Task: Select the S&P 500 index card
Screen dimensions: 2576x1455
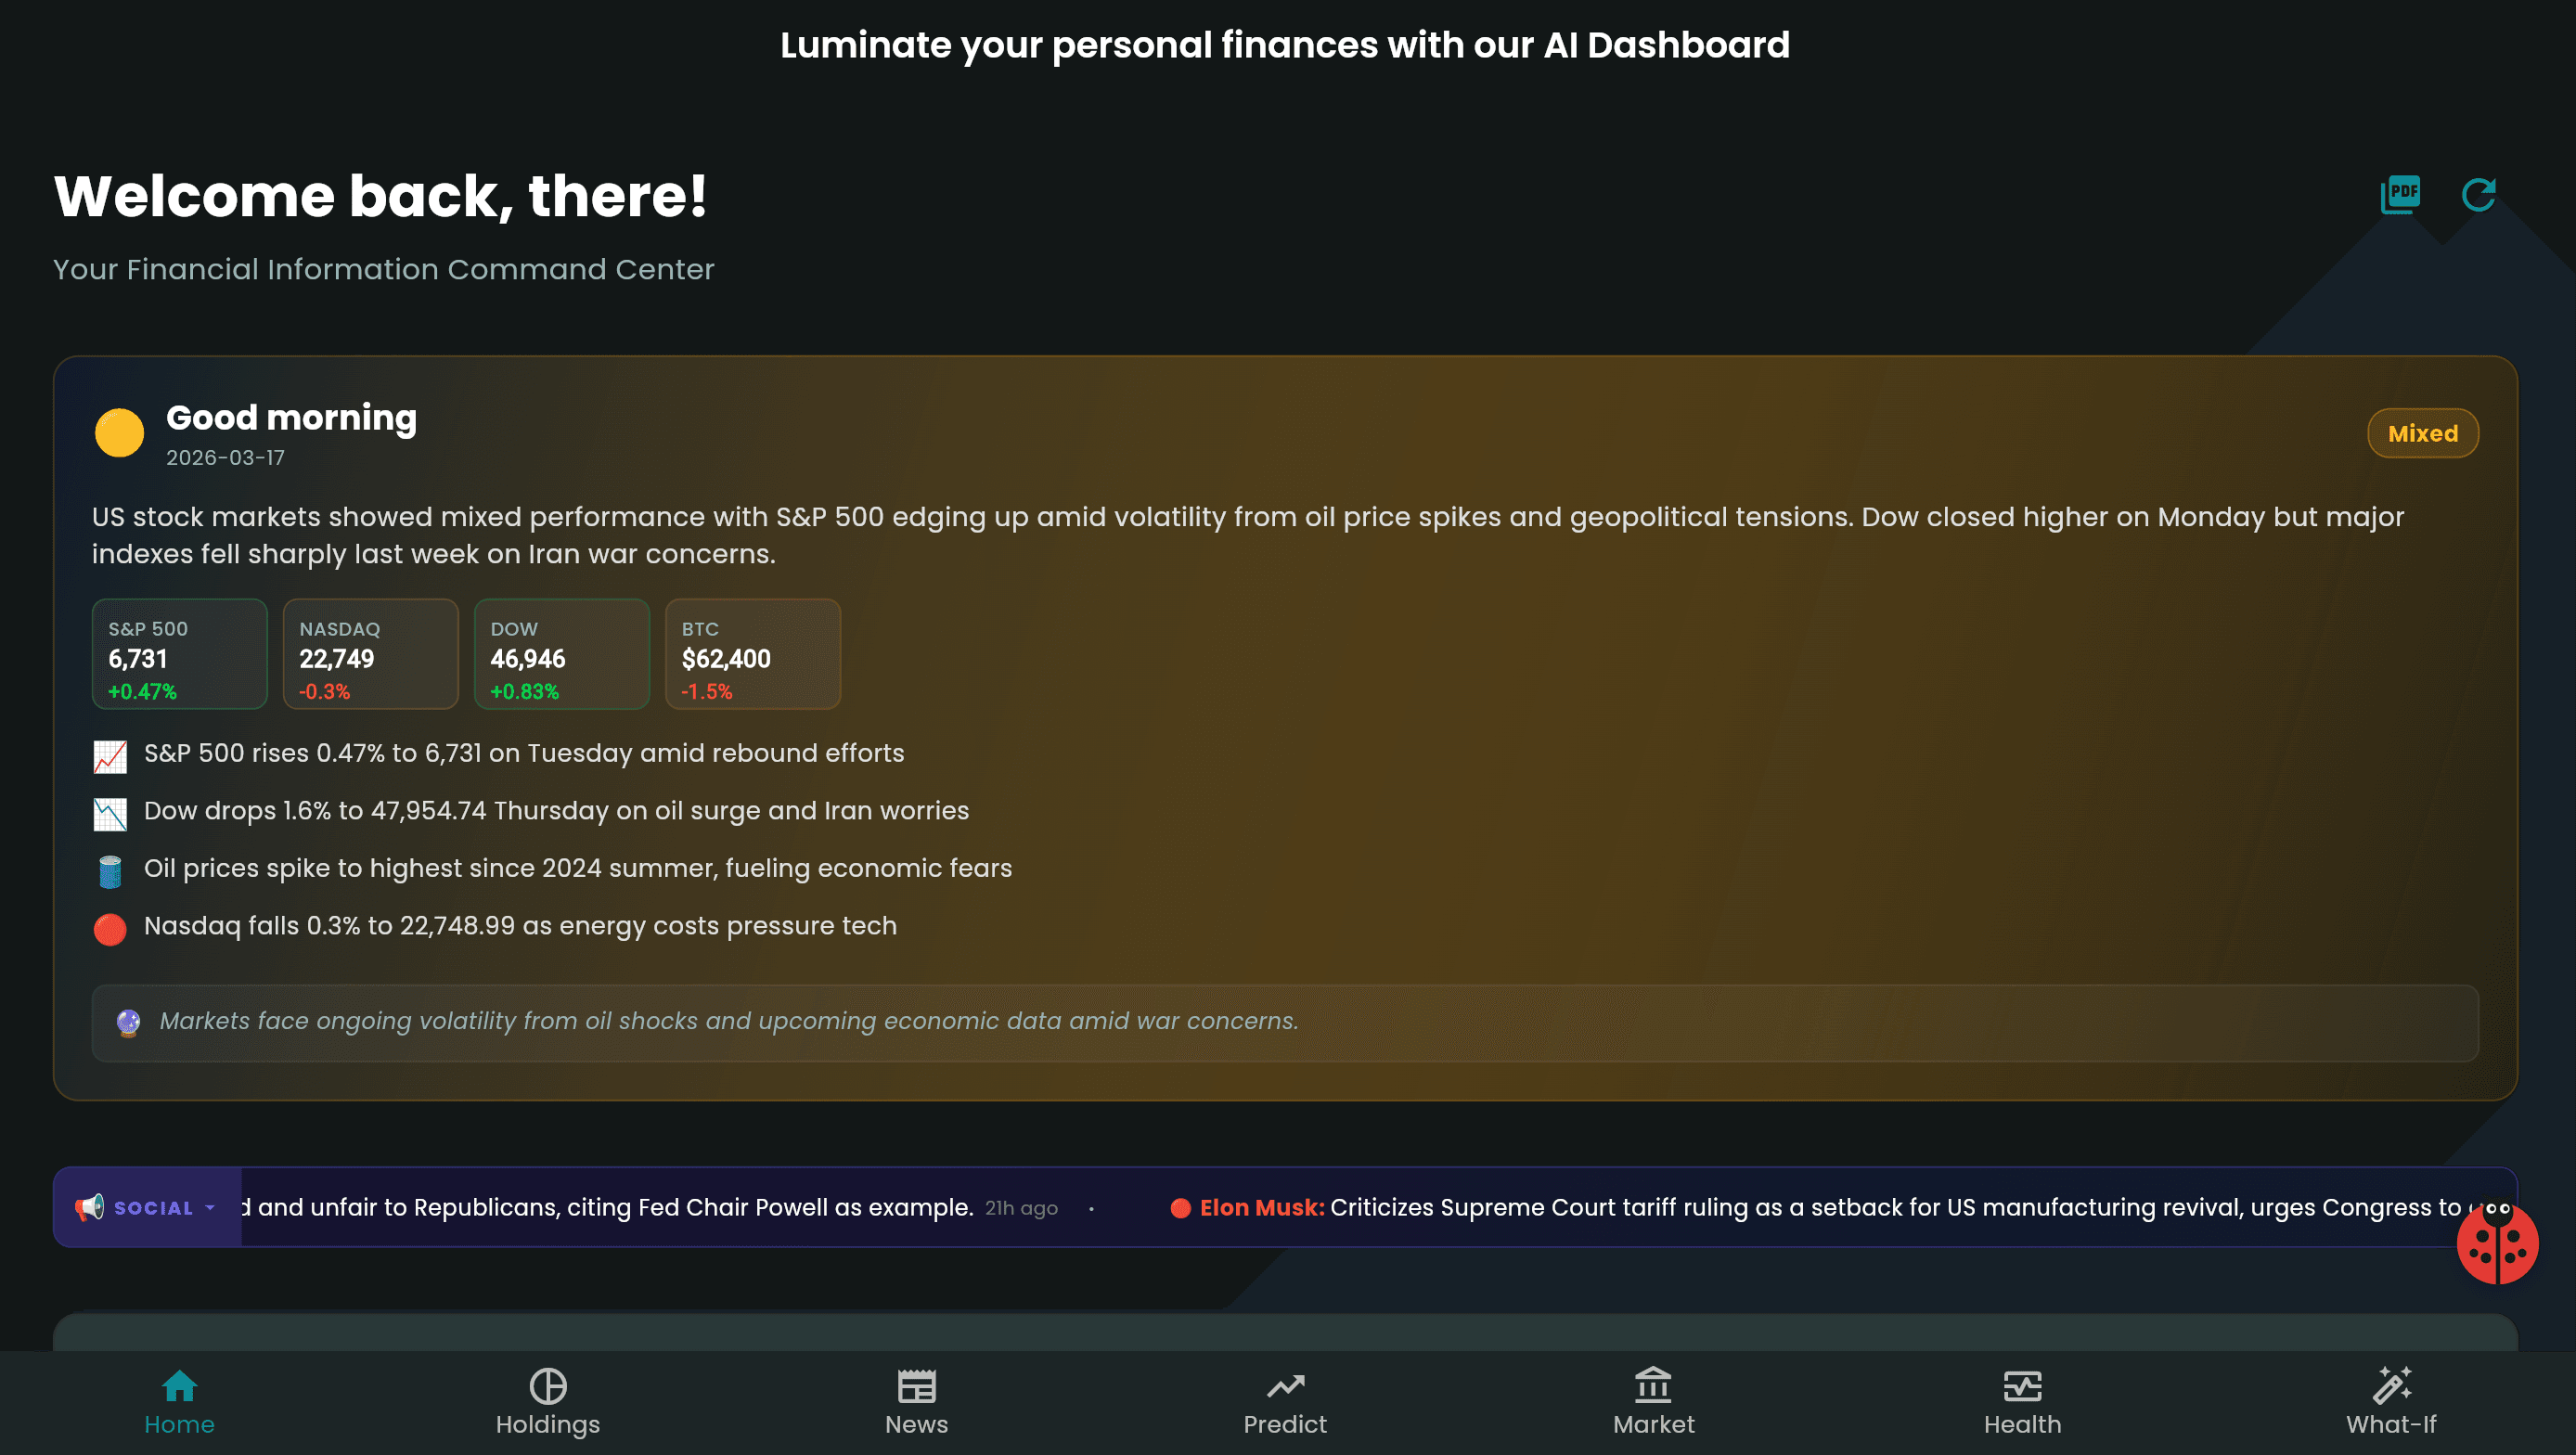Action: (x=180, y=654)
